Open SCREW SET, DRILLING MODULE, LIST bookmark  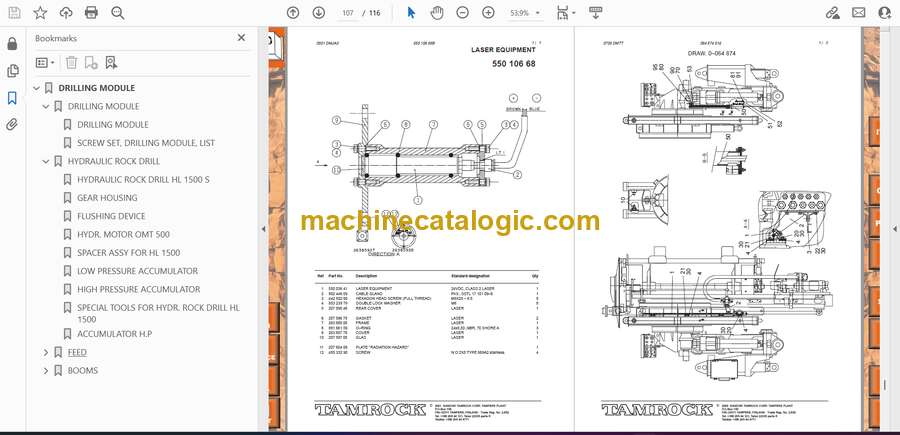[x=146, y=143]
